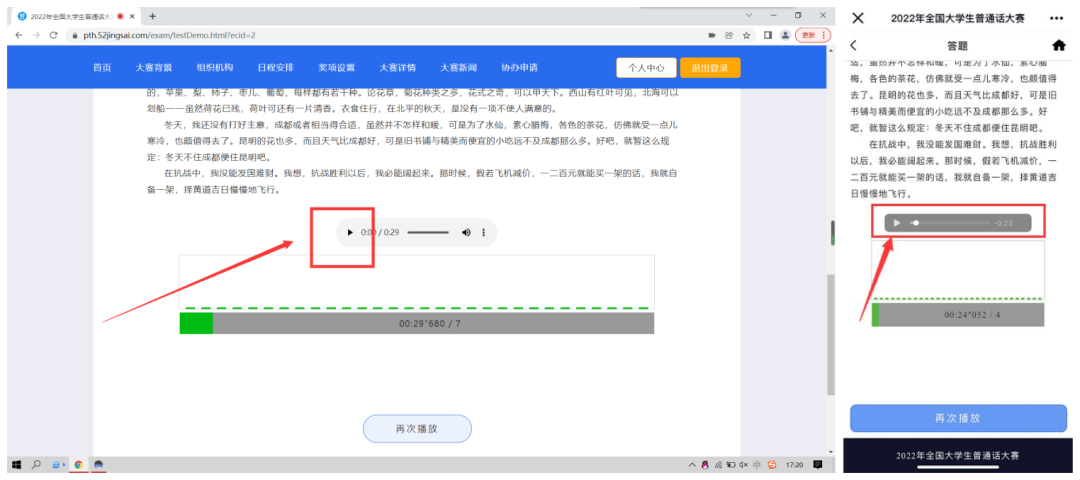Play the audio in the web player
This screenshot has width=1080, height=480.
click(x=350, y=232)
